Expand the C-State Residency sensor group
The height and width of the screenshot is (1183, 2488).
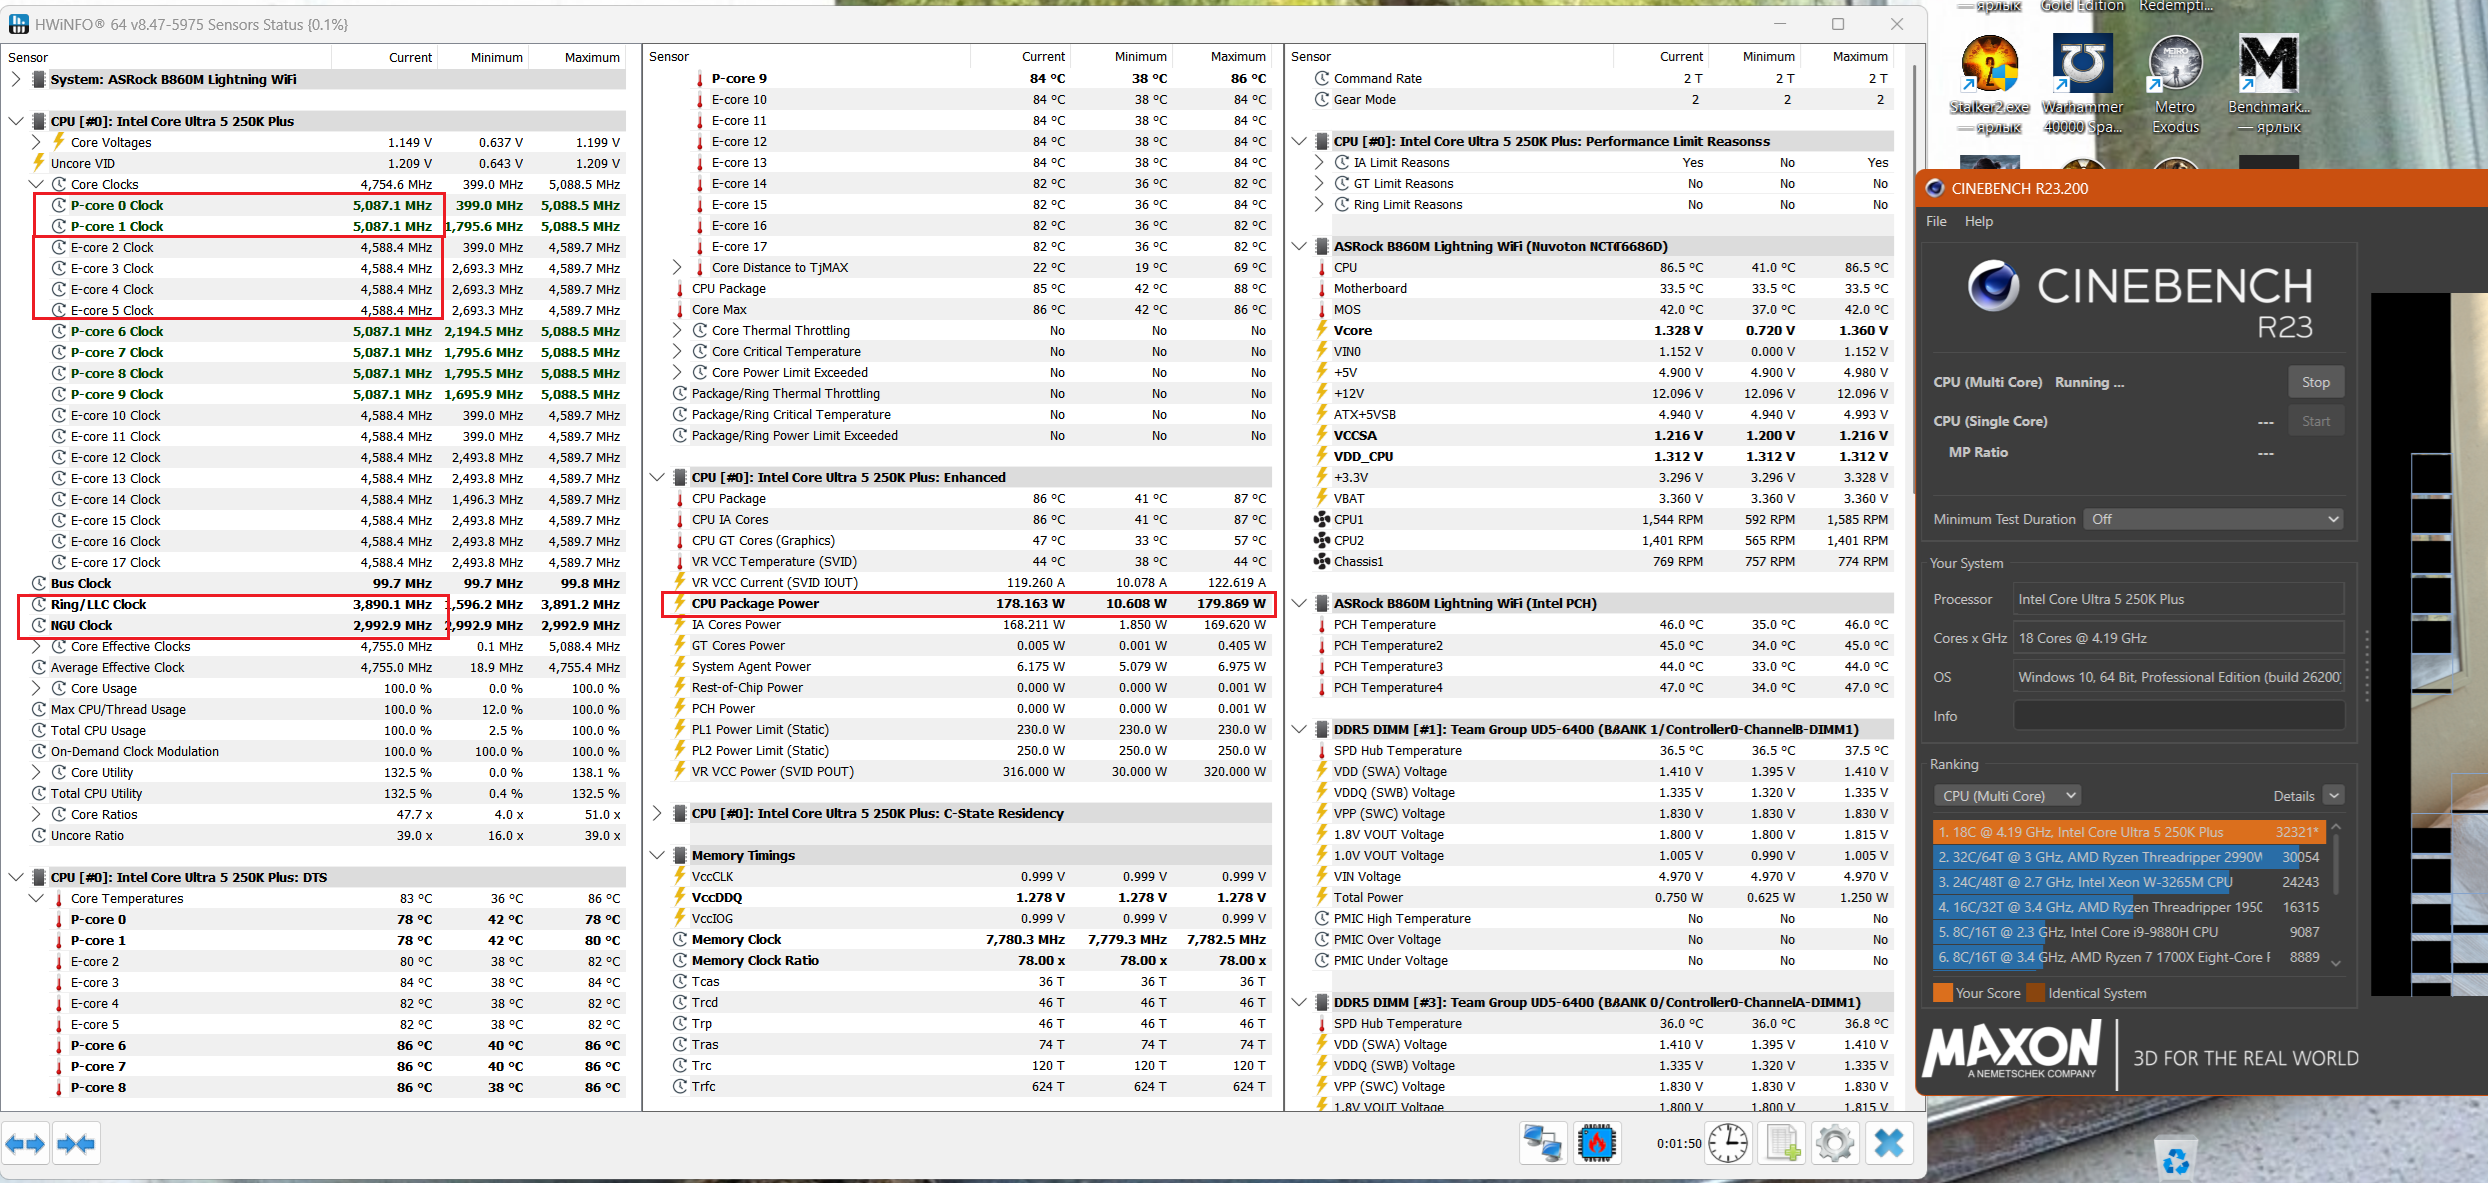tap(658, 814)
